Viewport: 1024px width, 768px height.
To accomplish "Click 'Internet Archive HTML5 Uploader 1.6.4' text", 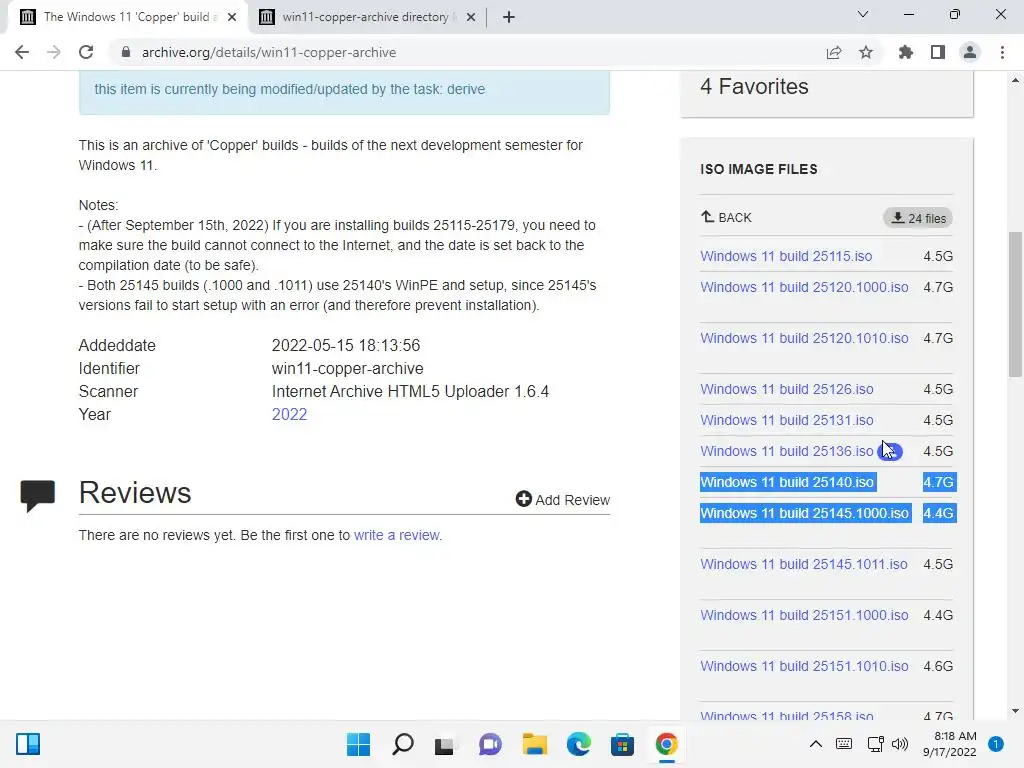I will point(410,391).
